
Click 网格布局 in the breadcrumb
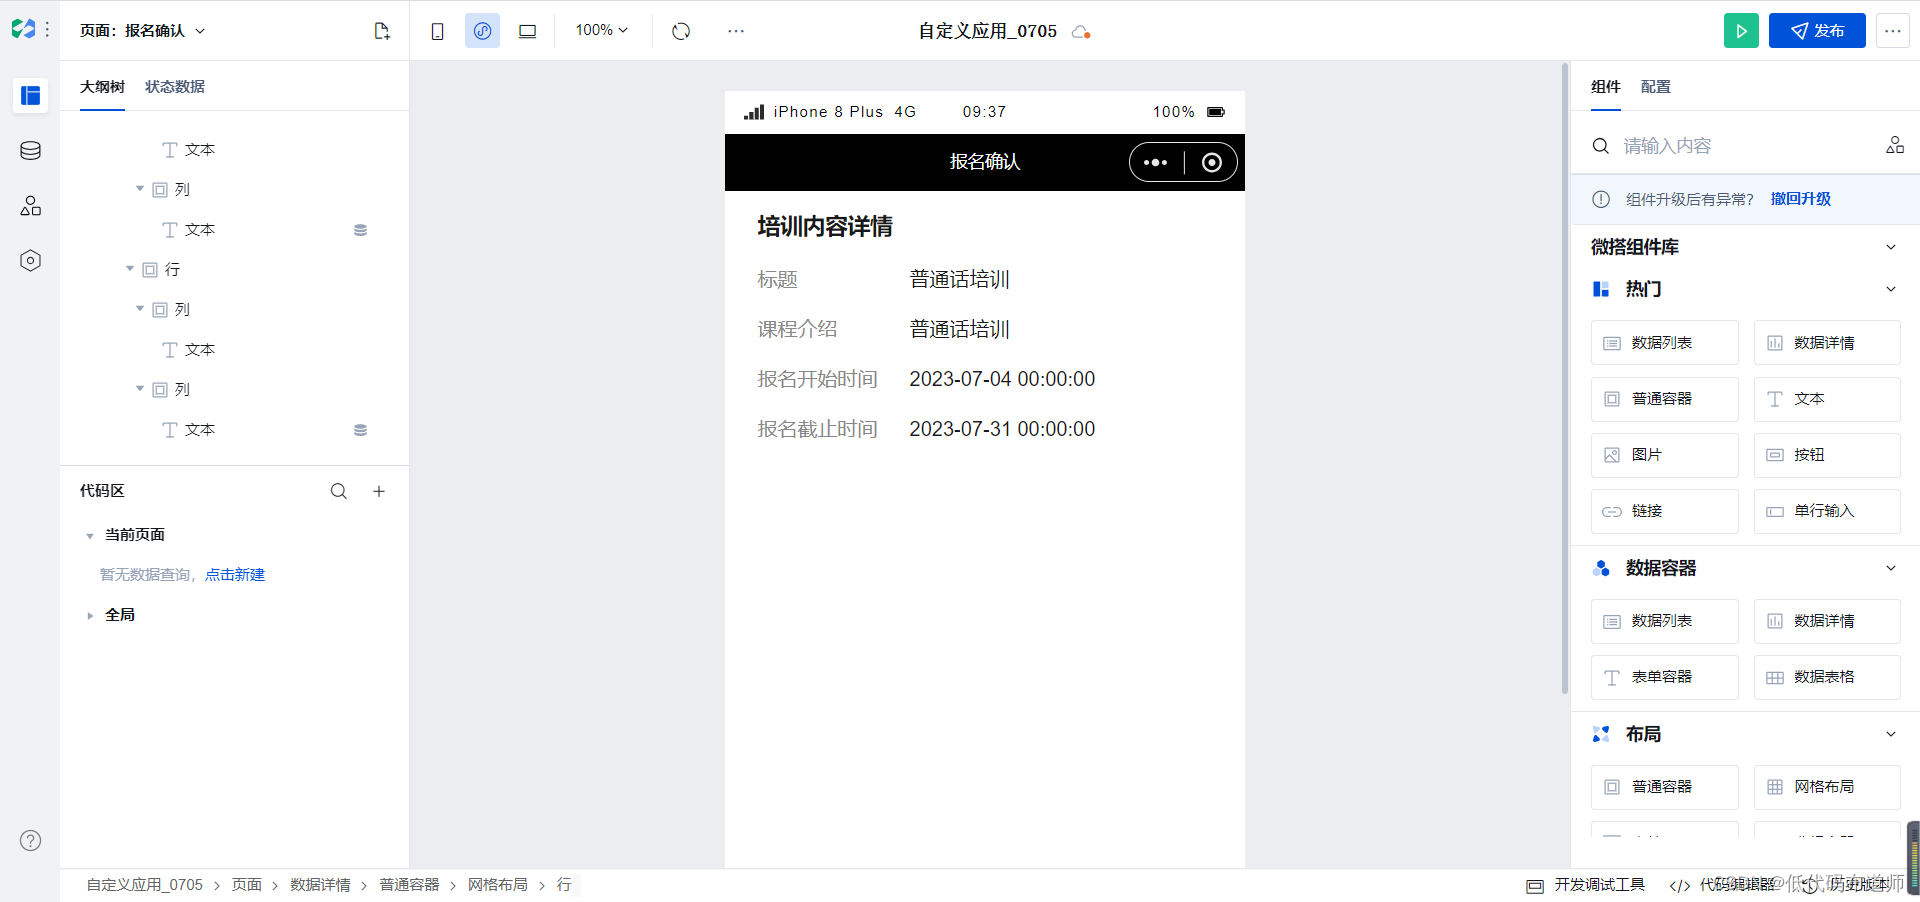click(x=498, y=885)
